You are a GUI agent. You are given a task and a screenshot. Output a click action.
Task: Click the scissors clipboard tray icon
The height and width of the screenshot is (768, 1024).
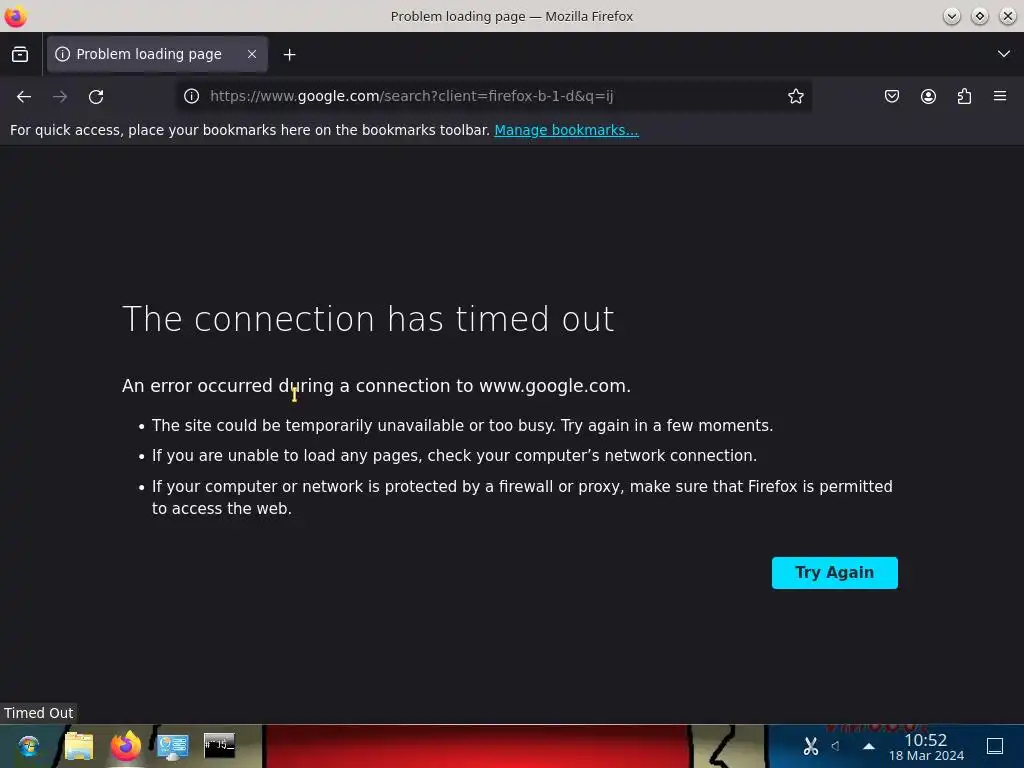(x=810, y=746)
